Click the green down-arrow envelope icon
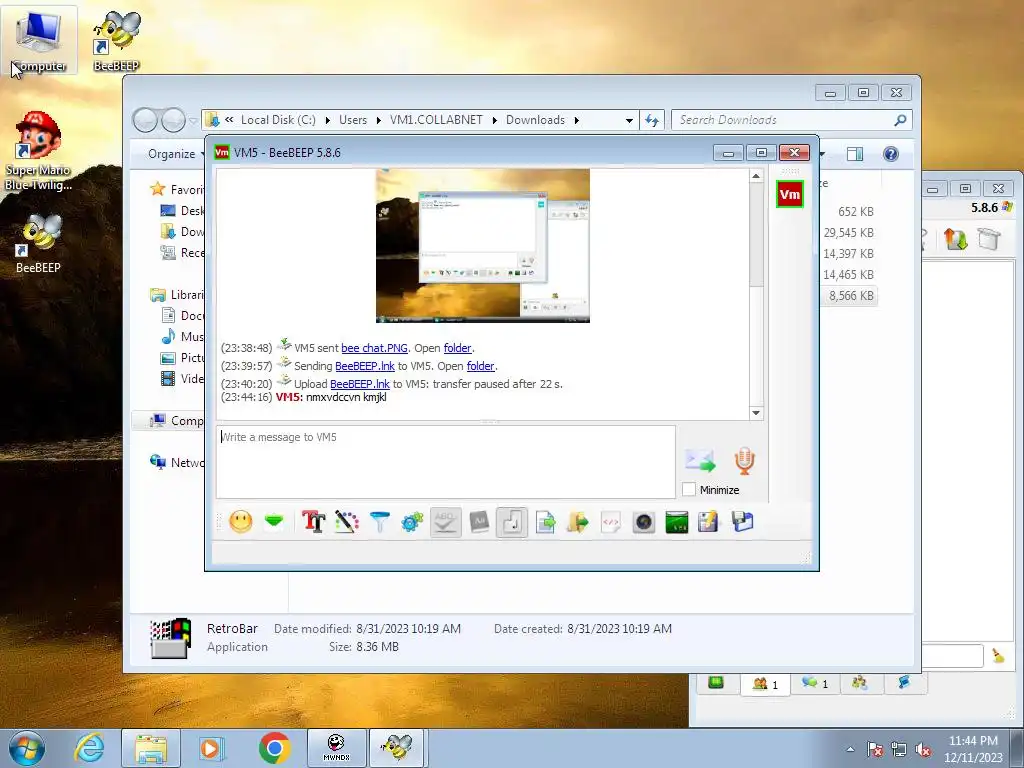 274,521
